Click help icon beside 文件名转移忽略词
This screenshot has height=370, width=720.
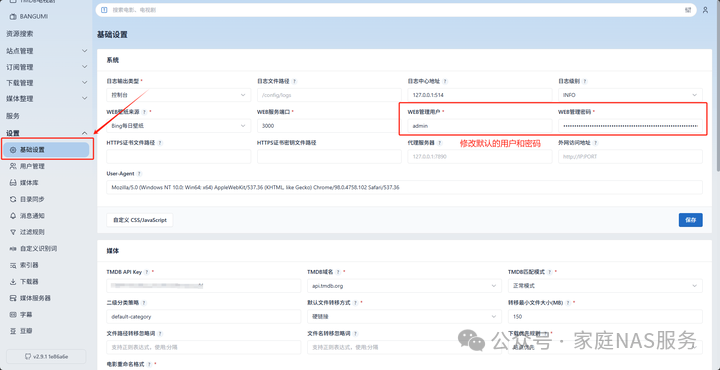pyautogui.click(x=355, y=334)
